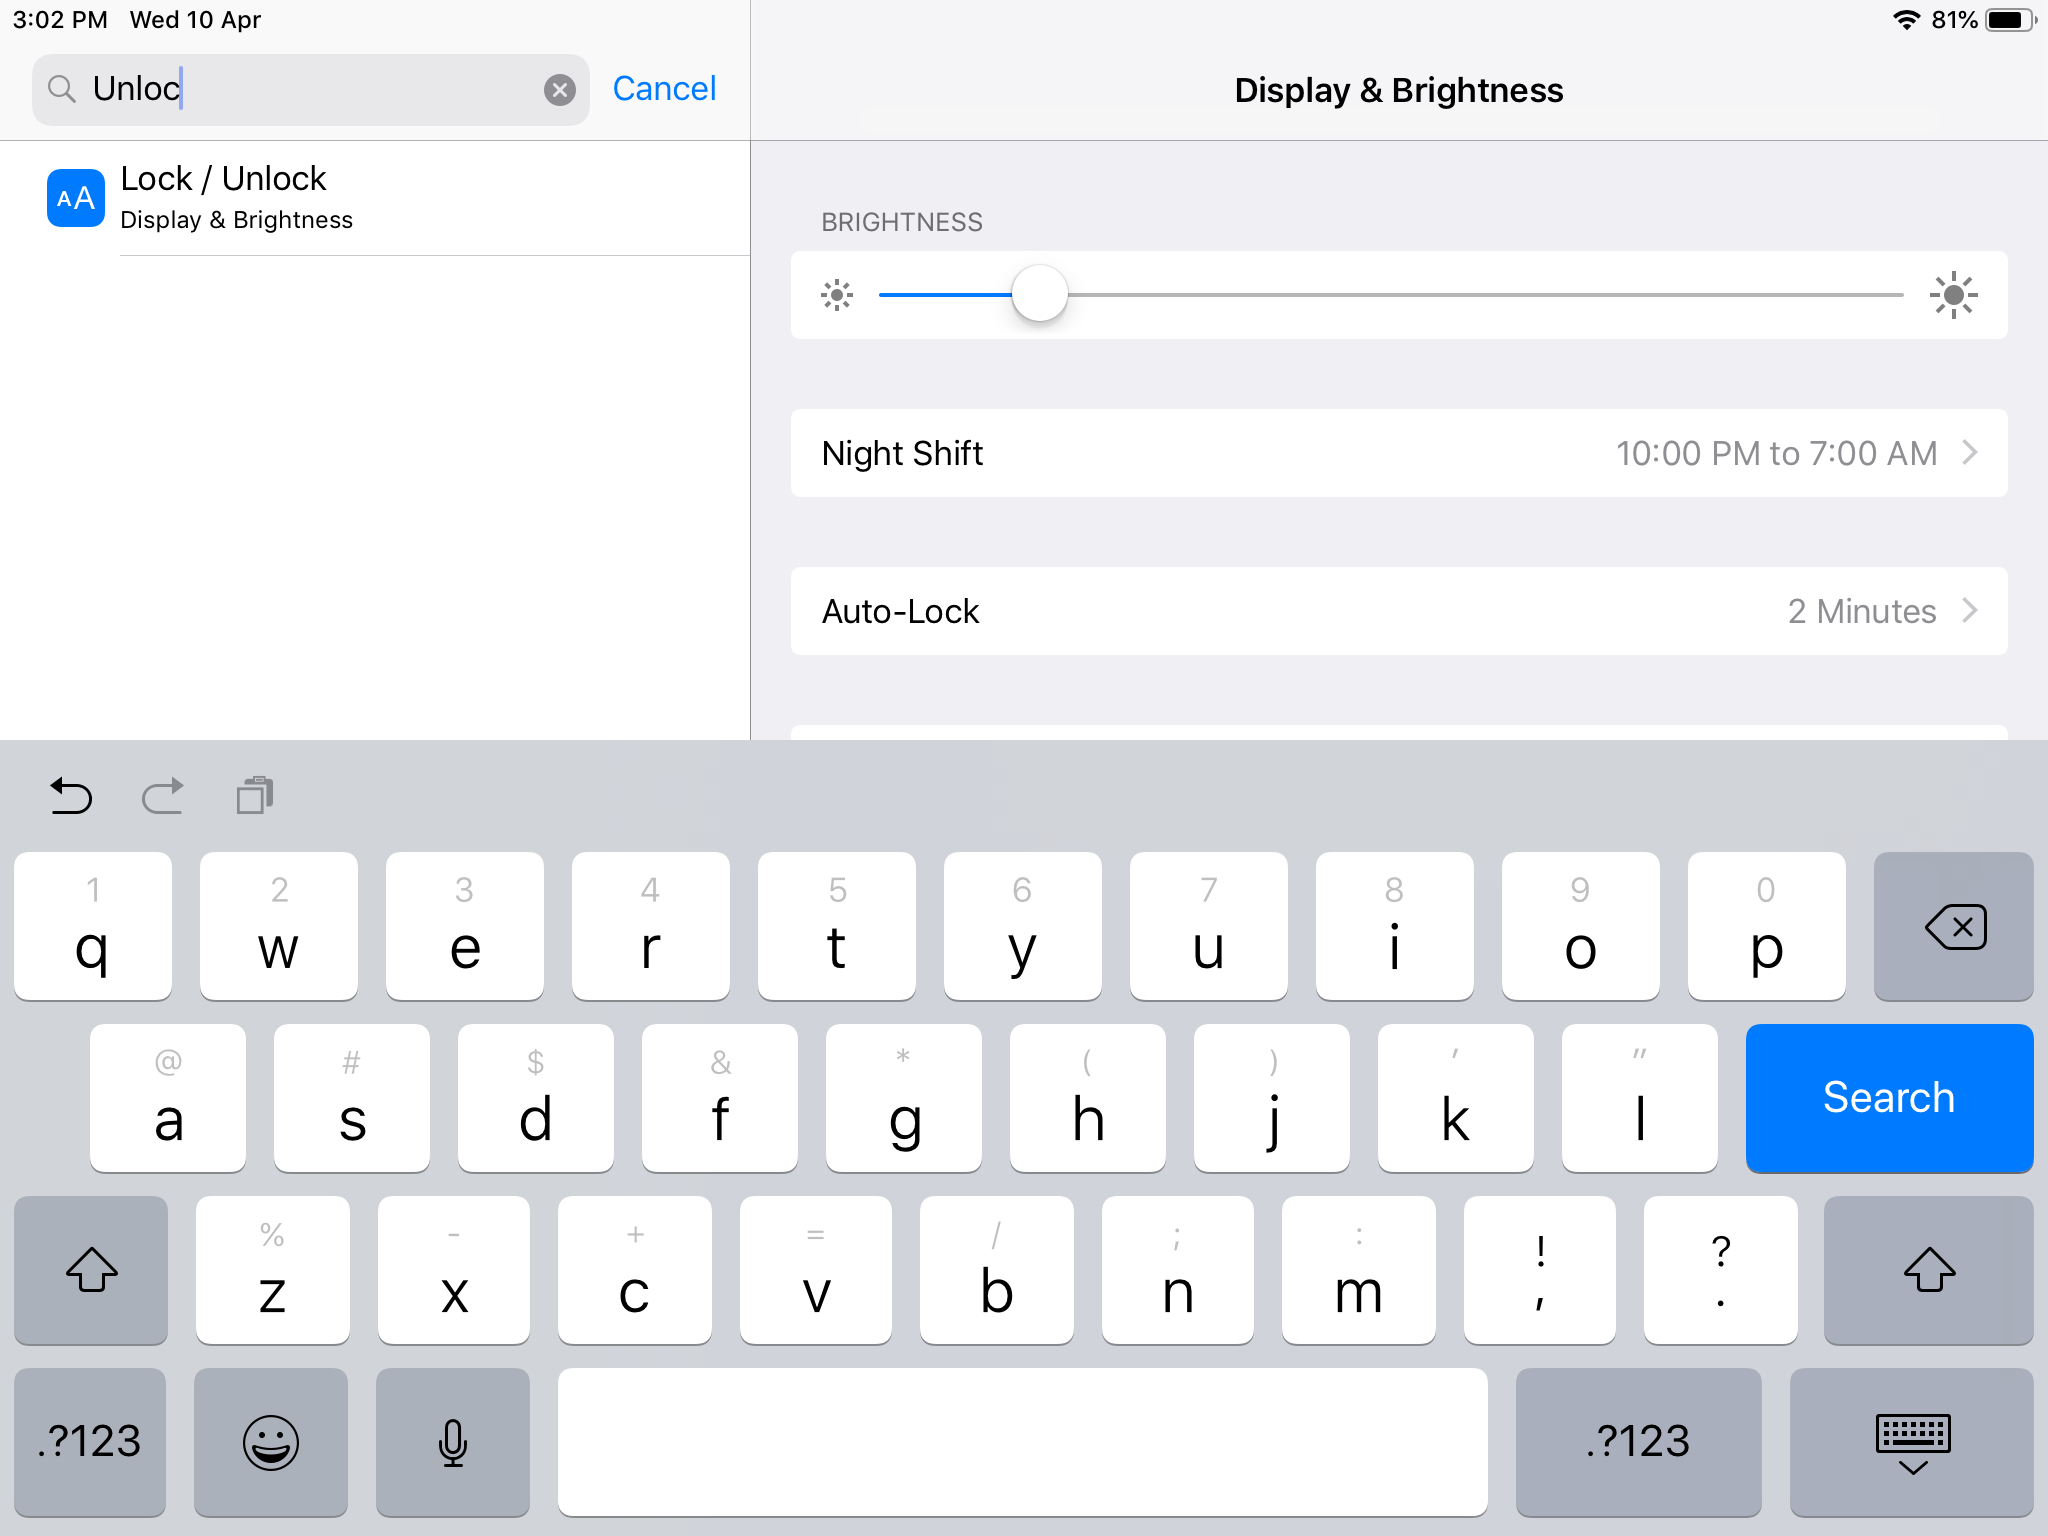Tap the paste clipboard icon above keyboard

coord(255,796)
